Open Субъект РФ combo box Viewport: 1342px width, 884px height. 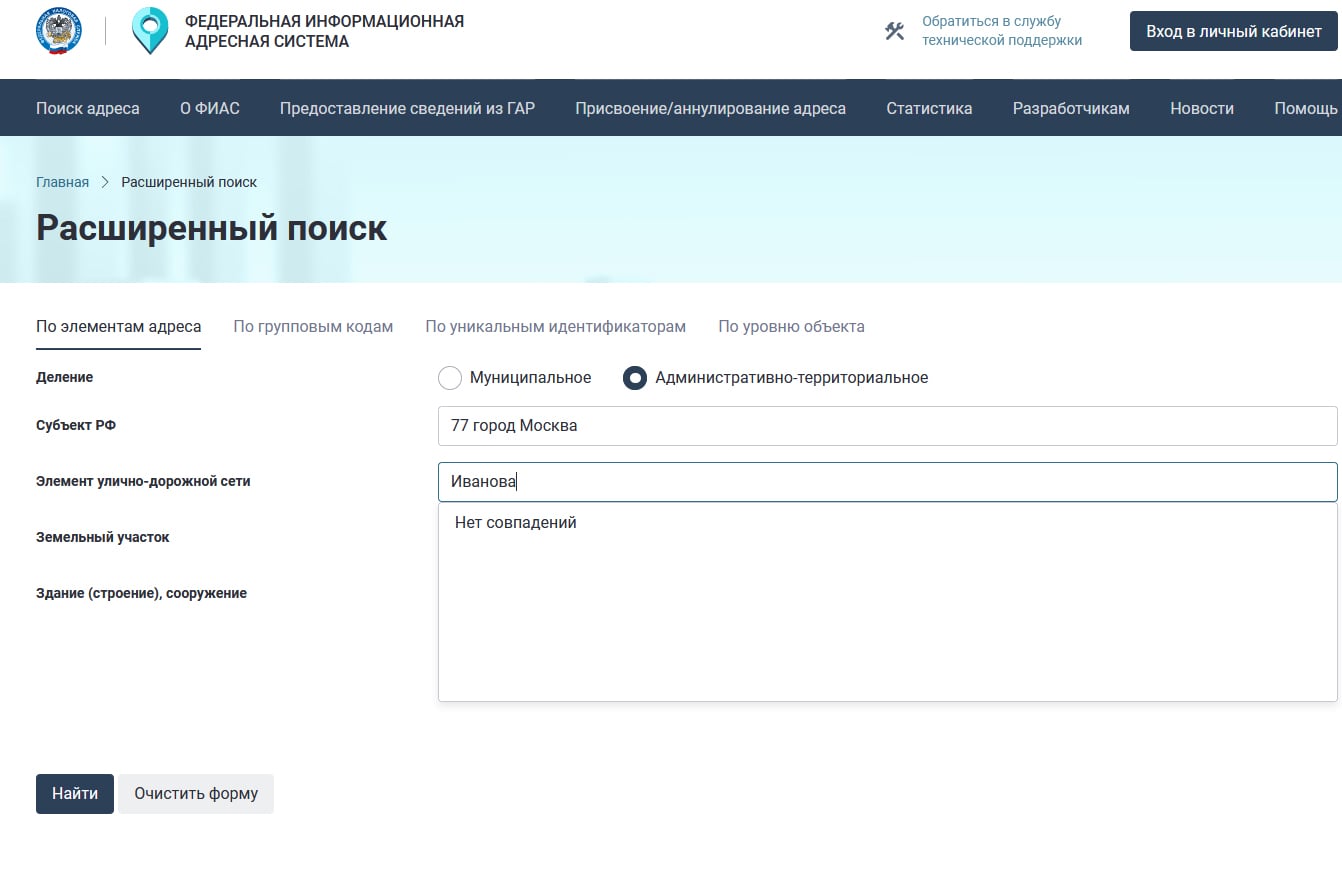[887, 426]
